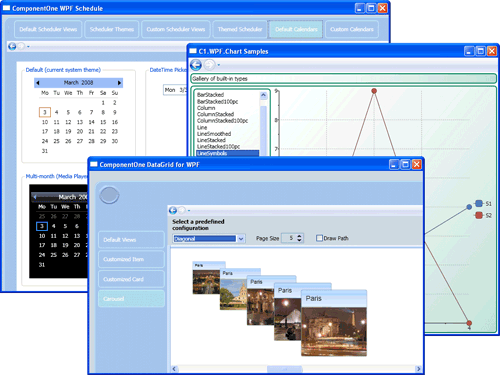
Task: Close the DataGrid for WPF window
Action: pyautogui.click(x=417, y=164)
